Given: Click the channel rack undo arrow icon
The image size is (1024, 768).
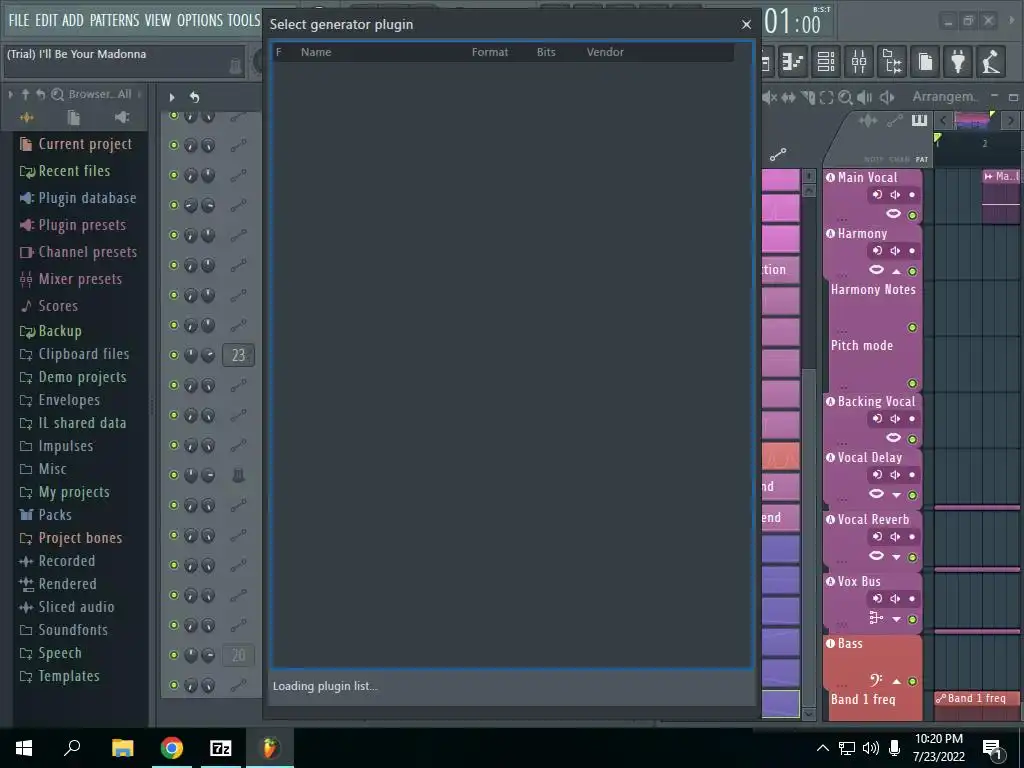Looking at the screenshot, I should (194, 97).
